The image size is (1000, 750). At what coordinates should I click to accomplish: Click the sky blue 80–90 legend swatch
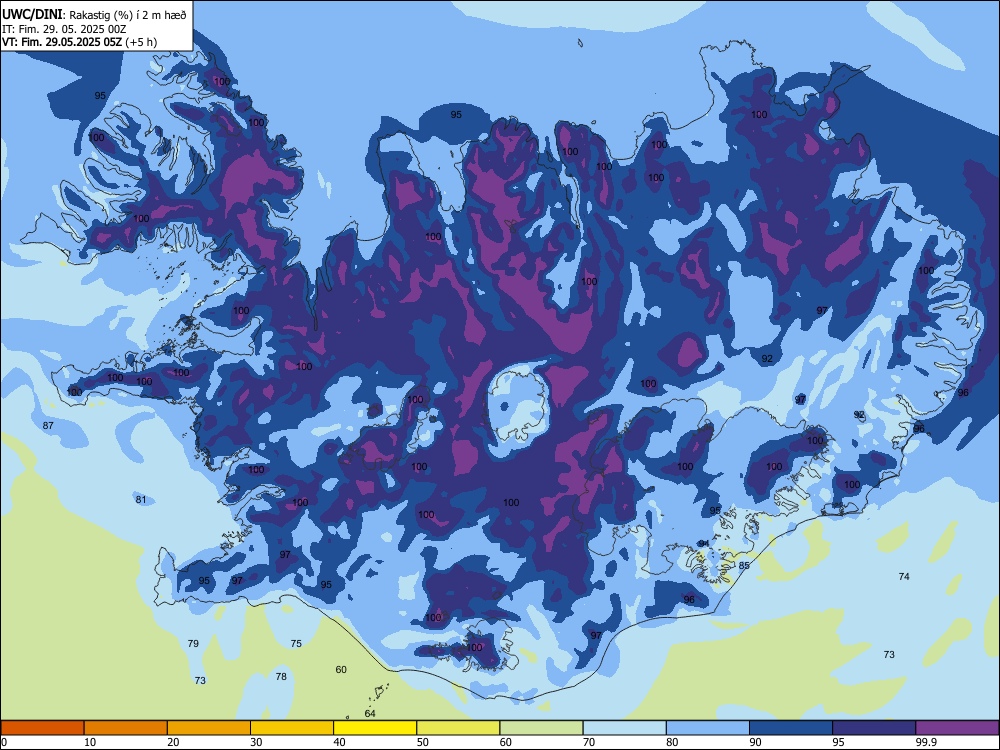[x=707, y=728]
